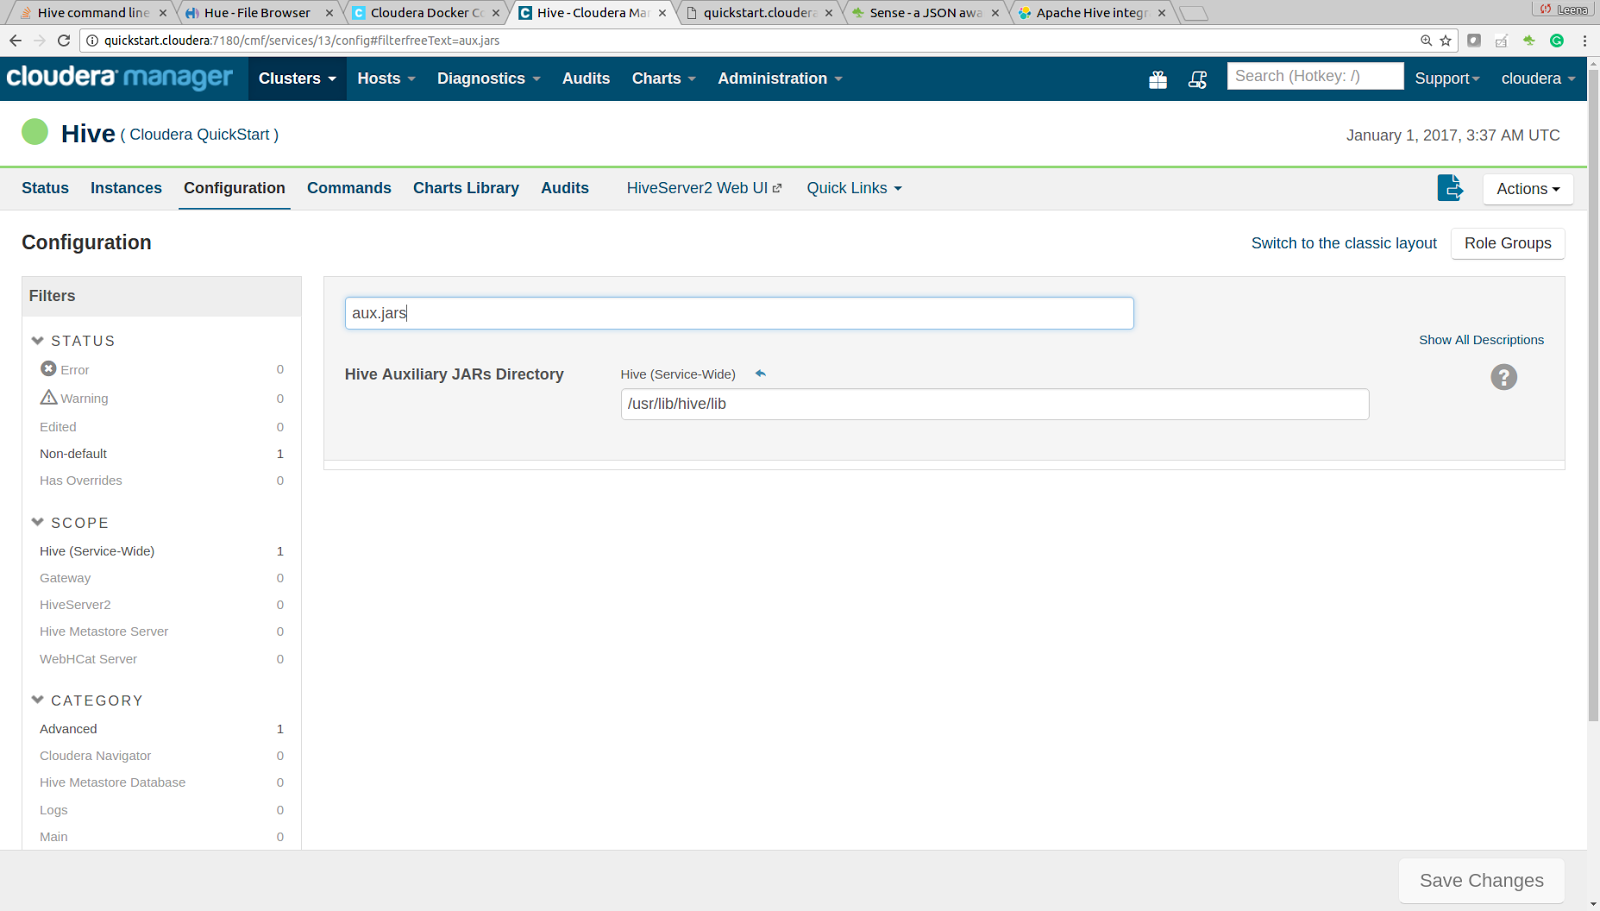Open the running commands icon
This screenshot has height=911, width=1600.
(x=1197, y=79)
